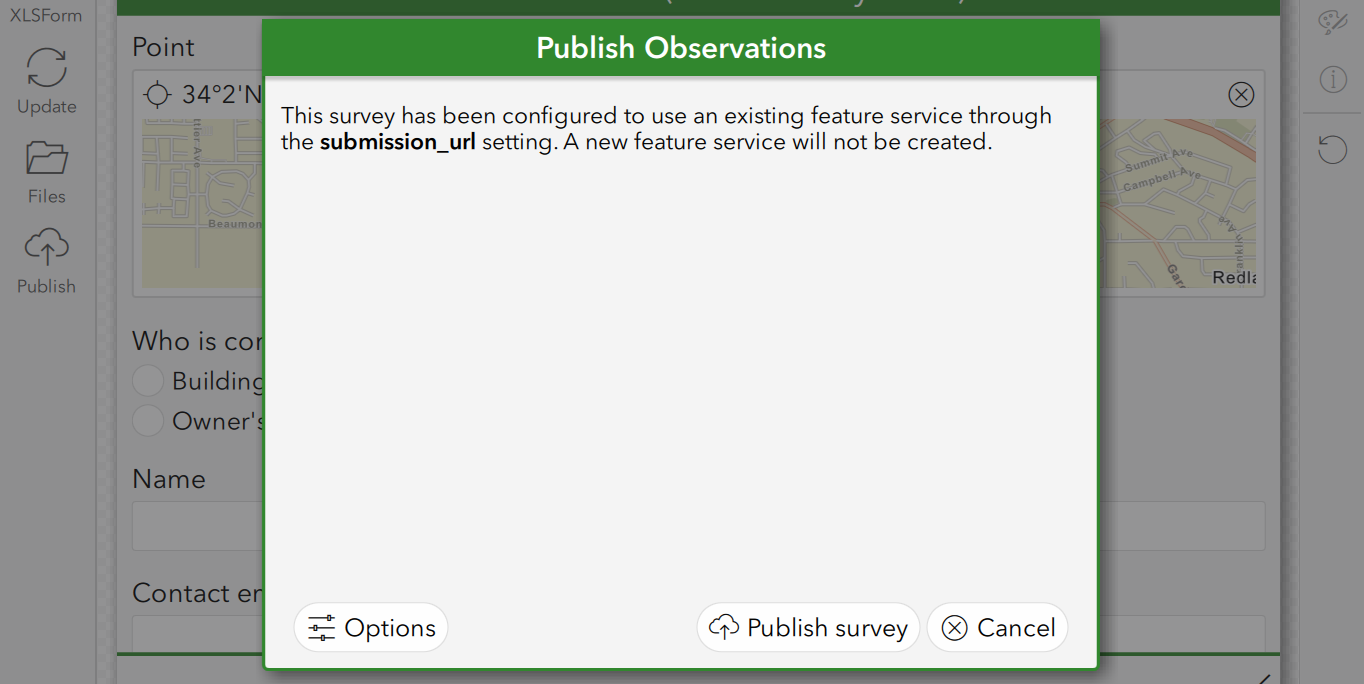Choose the Owner's radio option

coord(148,421)
